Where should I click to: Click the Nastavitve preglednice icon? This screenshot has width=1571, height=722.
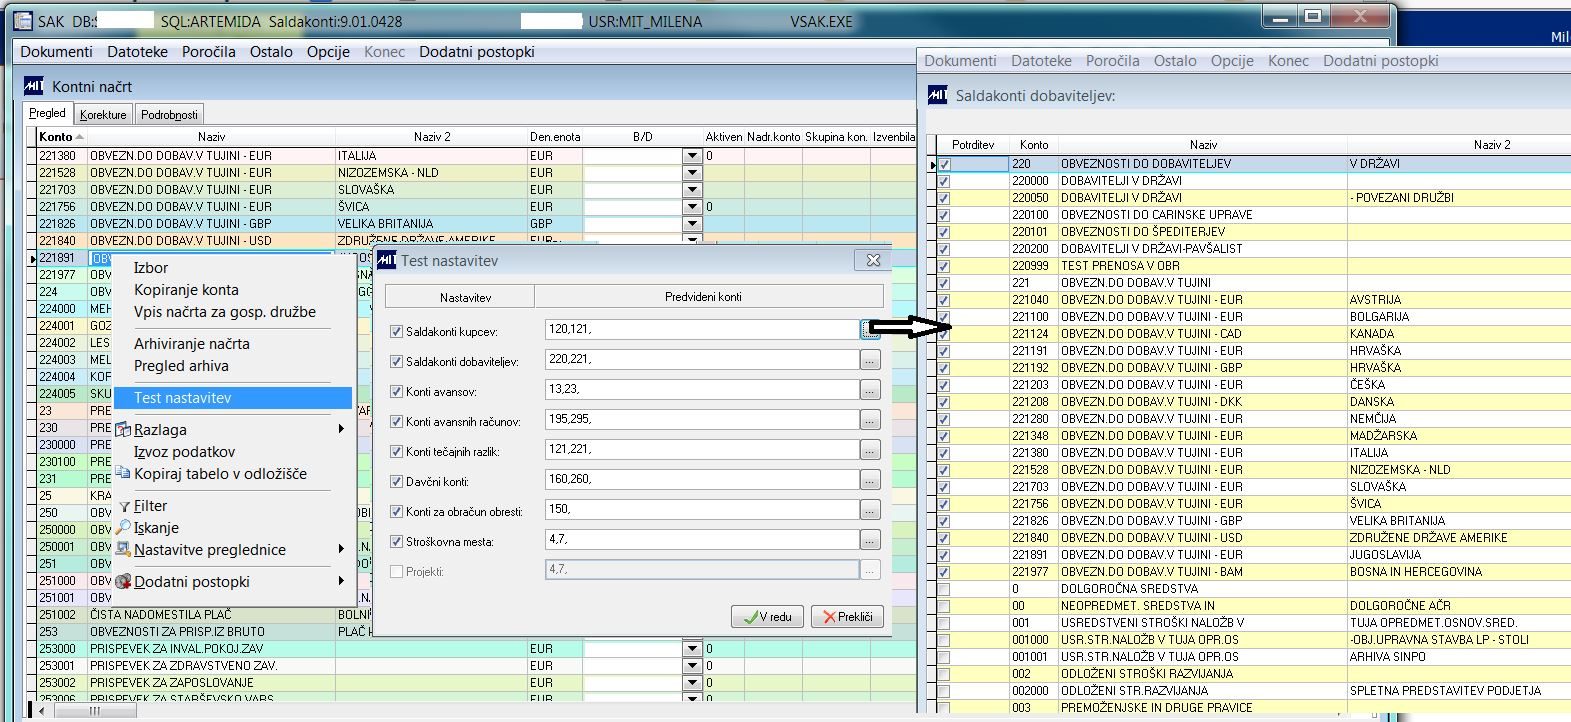[x=124, y=550]
